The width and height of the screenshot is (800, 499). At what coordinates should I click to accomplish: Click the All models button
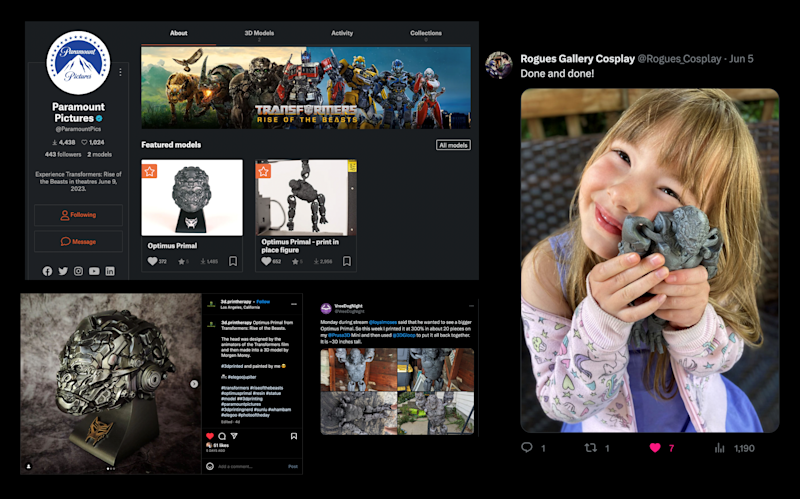coord(453,145)
